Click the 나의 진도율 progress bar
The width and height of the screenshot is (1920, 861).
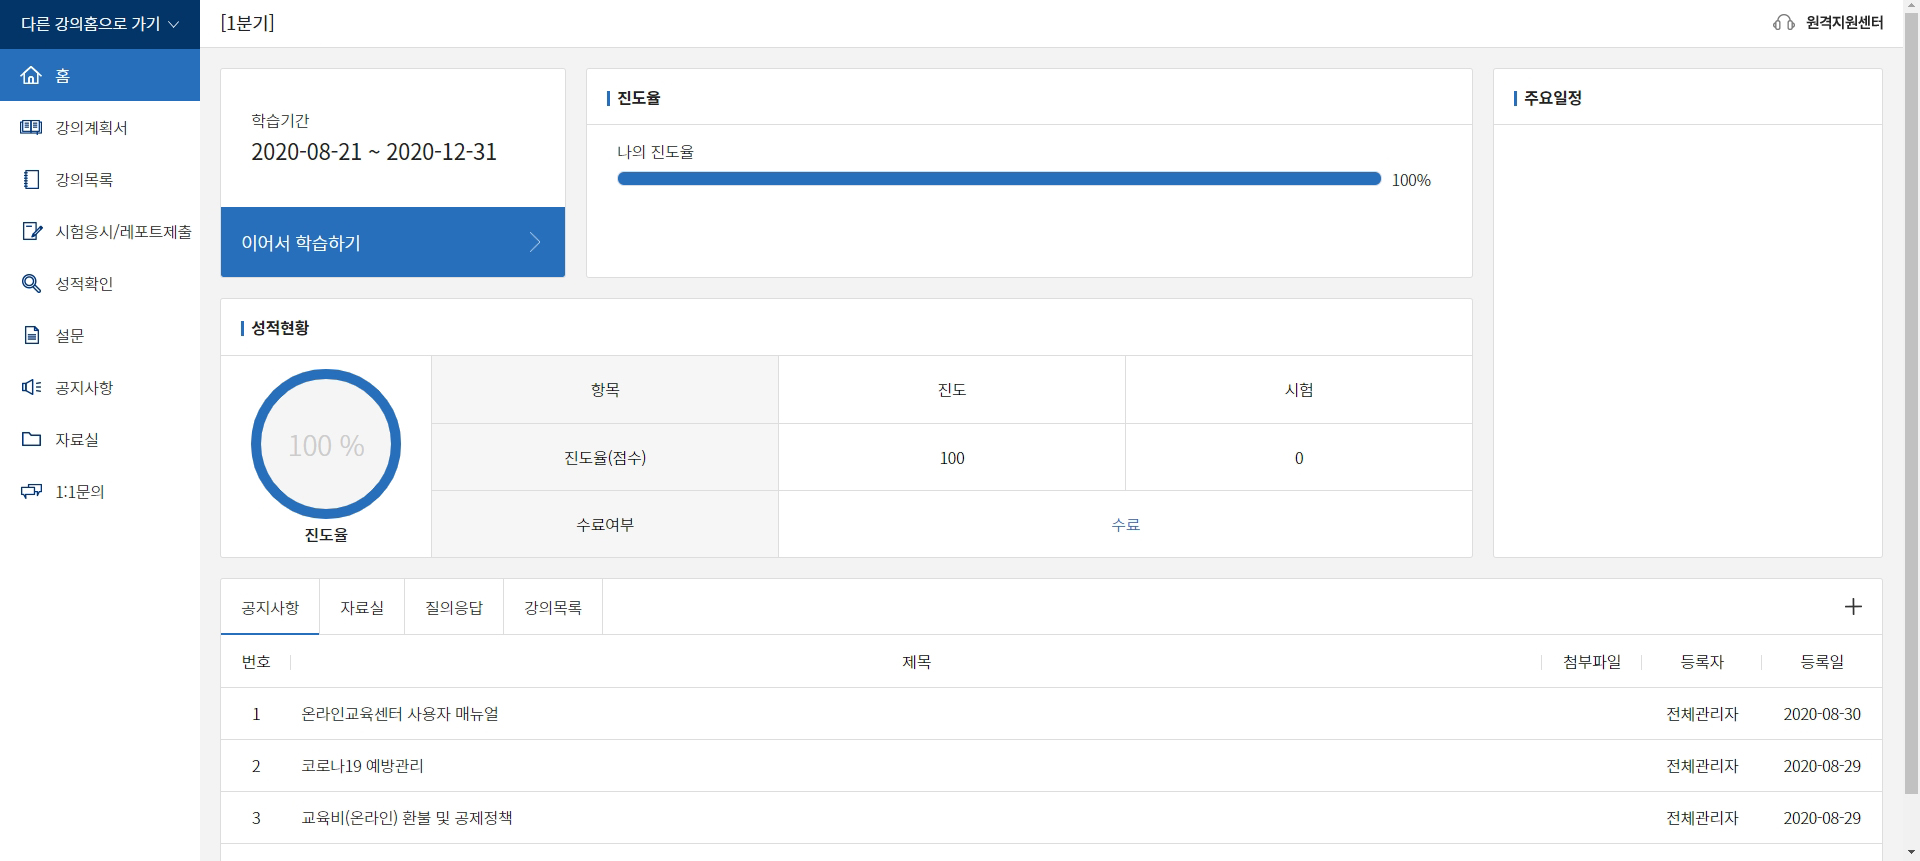pos(999,179)
